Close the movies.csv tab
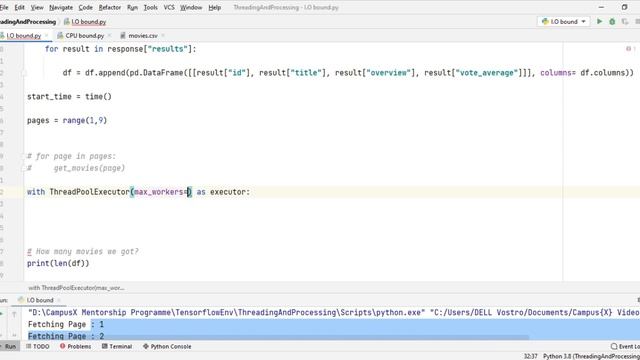The height and width of the screenshot is (360, 640). click(x=163, y=36)
